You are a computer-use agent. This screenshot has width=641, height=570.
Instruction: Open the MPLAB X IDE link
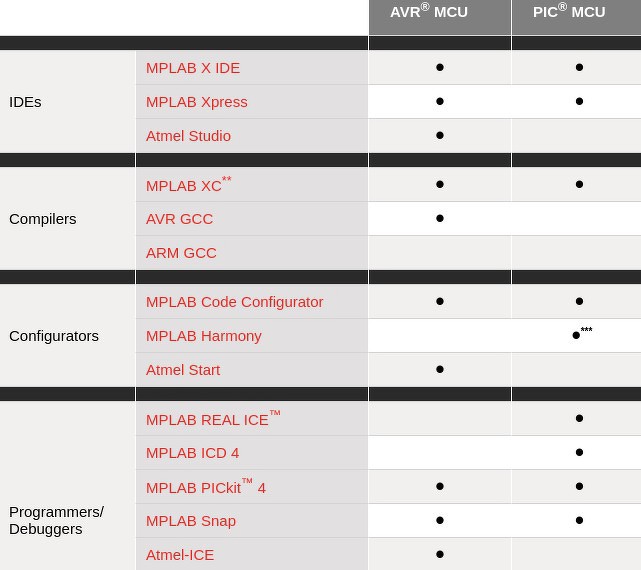tap(193, 68)
